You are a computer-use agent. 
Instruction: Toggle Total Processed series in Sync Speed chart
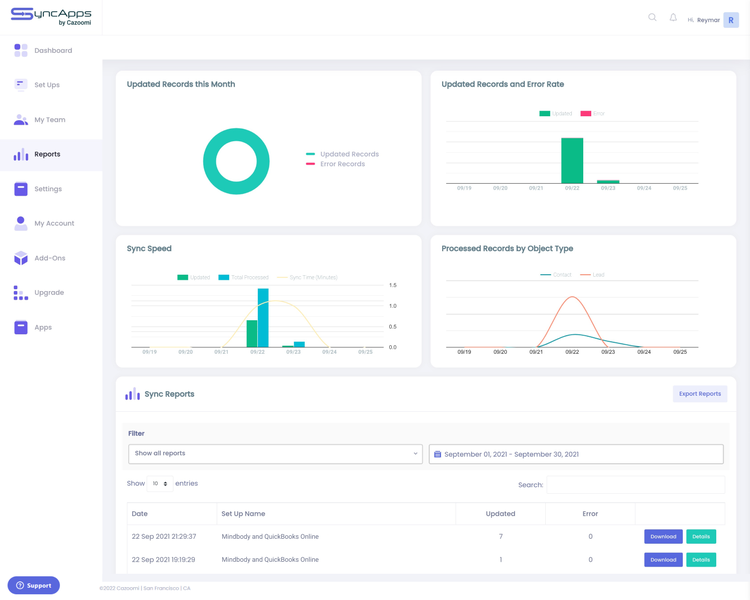[244, 277]
